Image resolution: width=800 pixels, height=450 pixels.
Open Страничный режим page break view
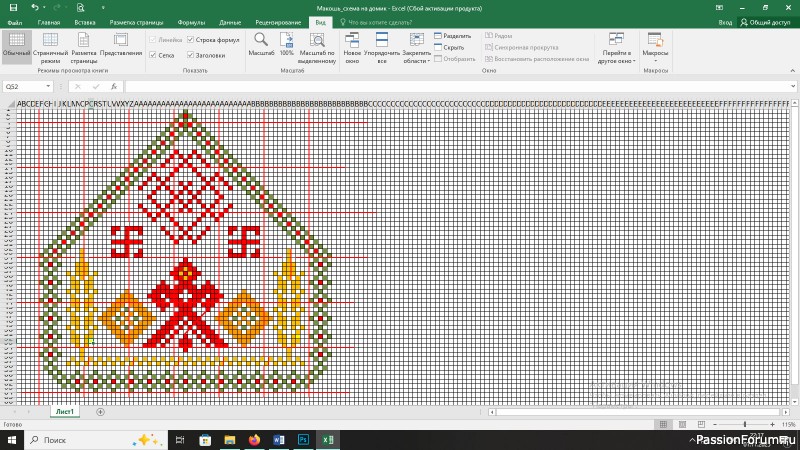click(x=49, y=45)
